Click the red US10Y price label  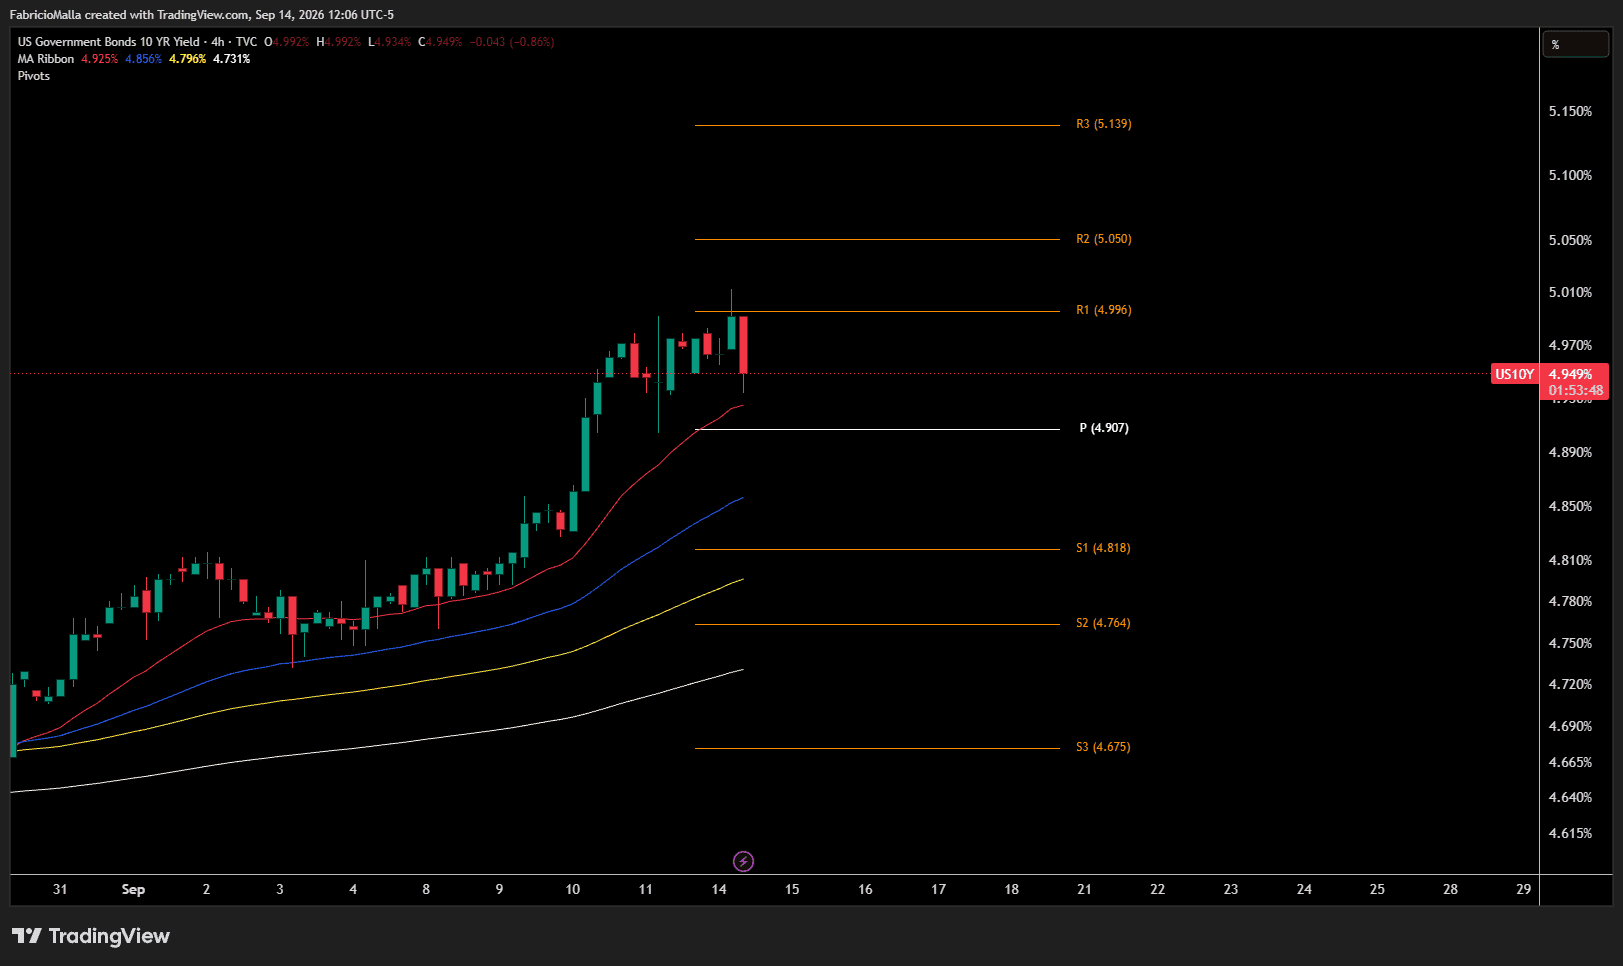[x=1514, y=374]
